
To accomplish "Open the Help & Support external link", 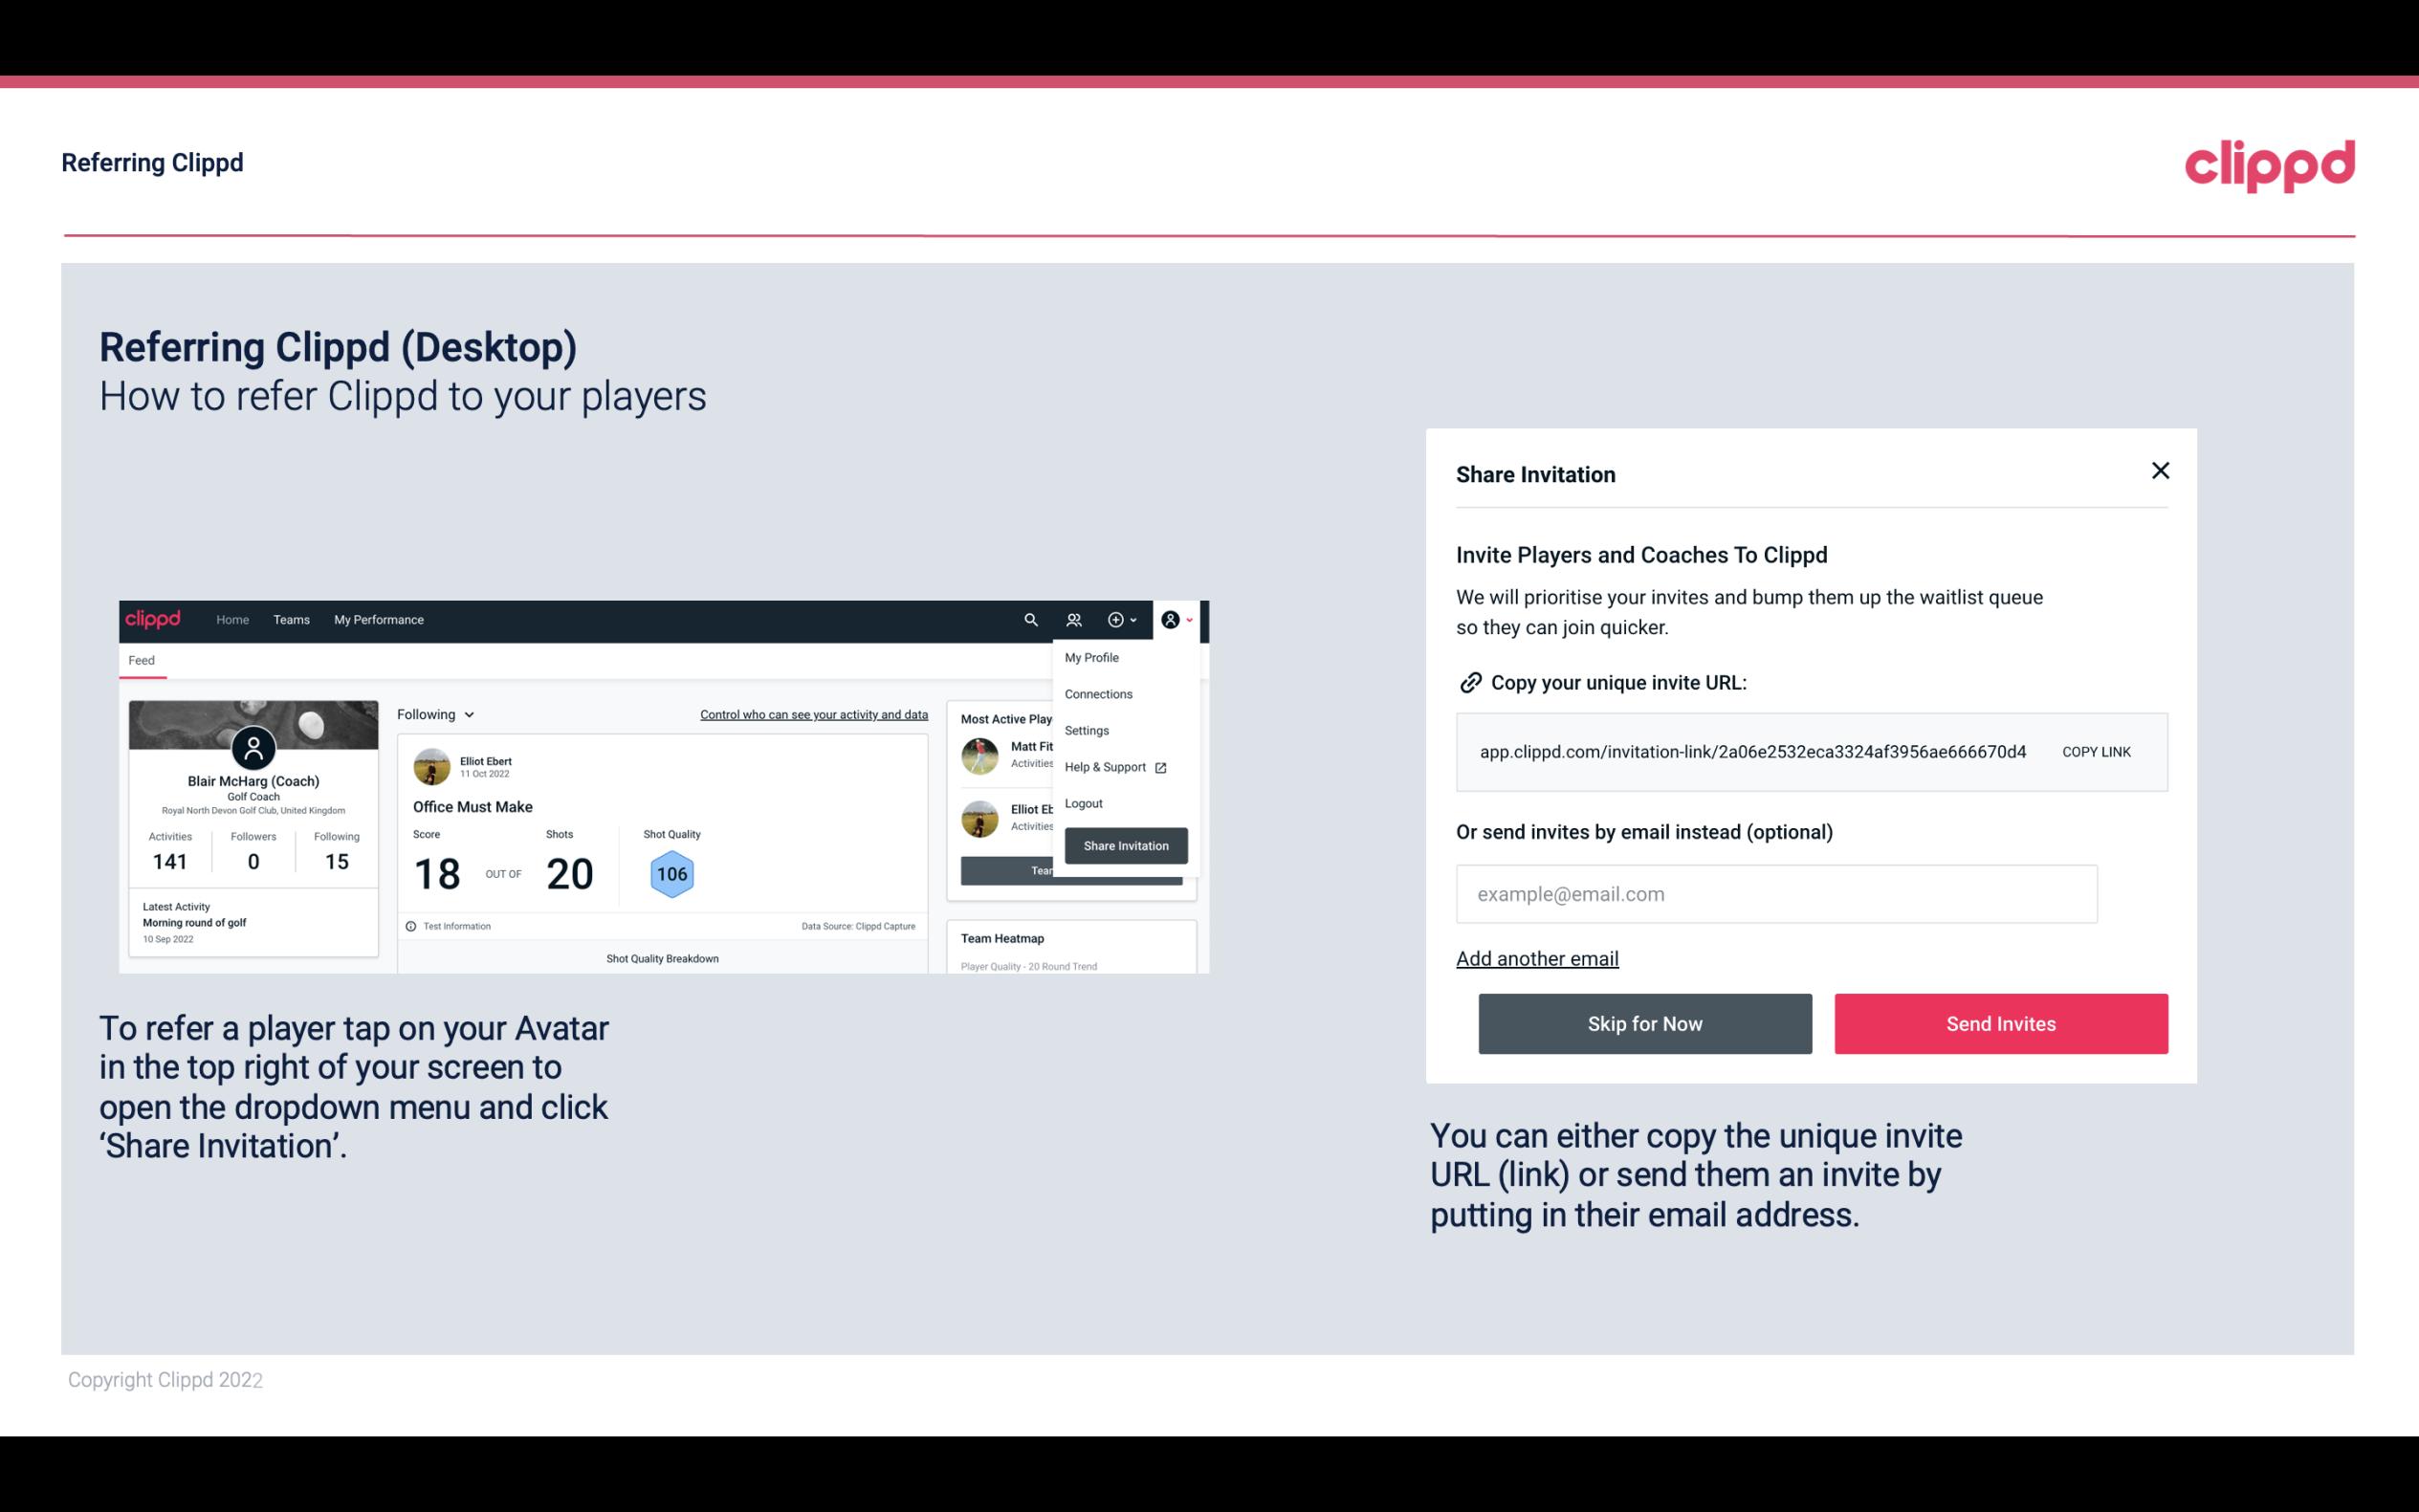I will click(x=1114, y=766).
